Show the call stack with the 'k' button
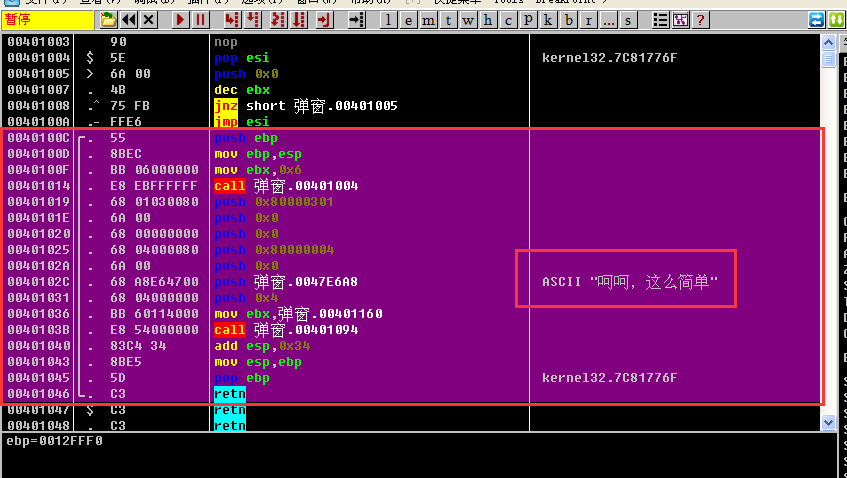Image resolution: width=847 pixels, height=478 pixels. click(x=548, y=20)
